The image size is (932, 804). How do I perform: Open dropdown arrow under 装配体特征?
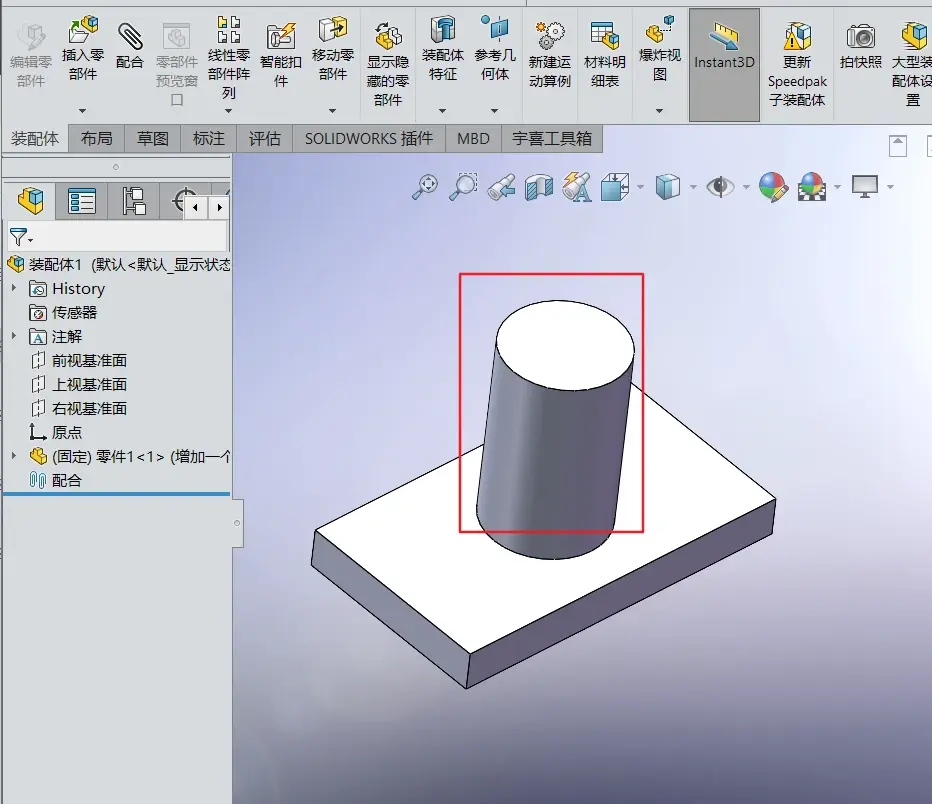pyautogui.click(x=442, y=111)
